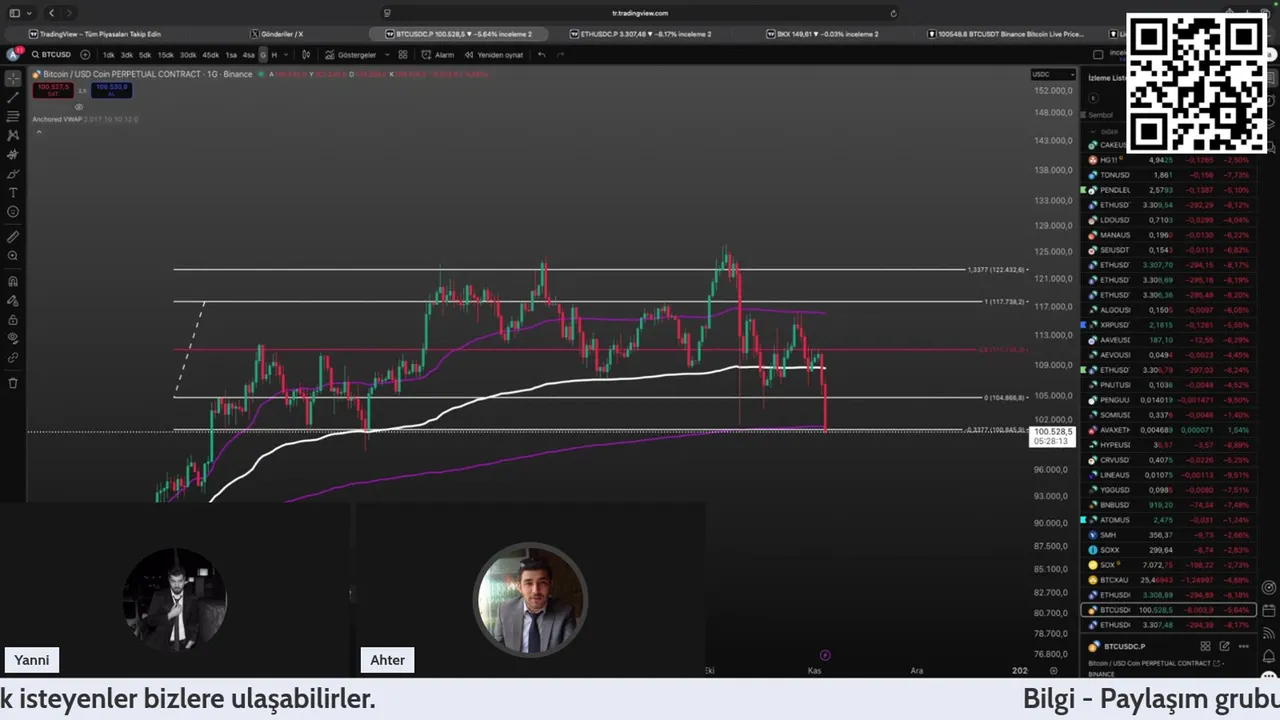Select the 5dk timeframe
Image resolution: width=1280 pixels, height=720 pixels.
point(144,54)
